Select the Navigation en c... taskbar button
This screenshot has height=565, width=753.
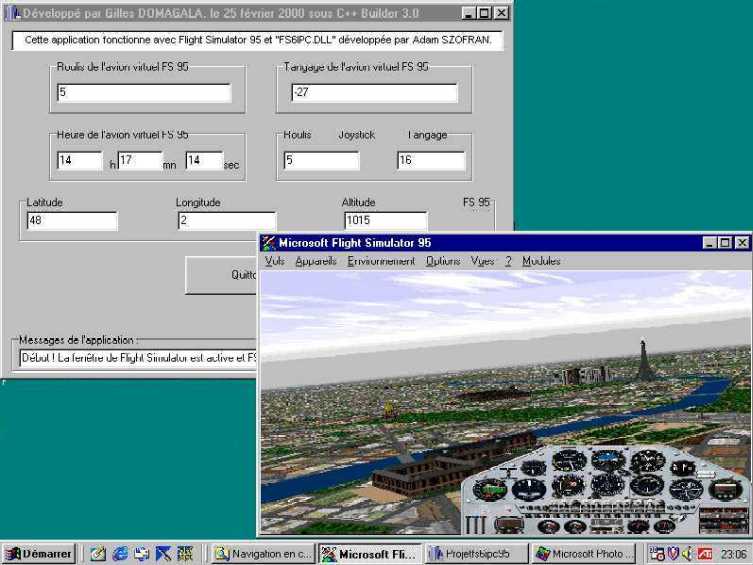pos(264,553)
